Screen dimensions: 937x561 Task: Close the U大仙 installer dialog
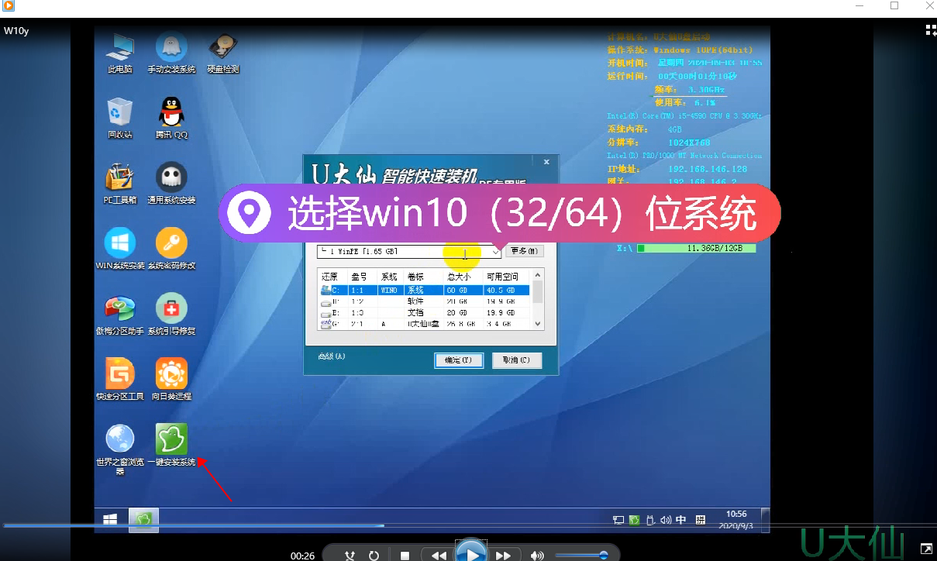546,162
